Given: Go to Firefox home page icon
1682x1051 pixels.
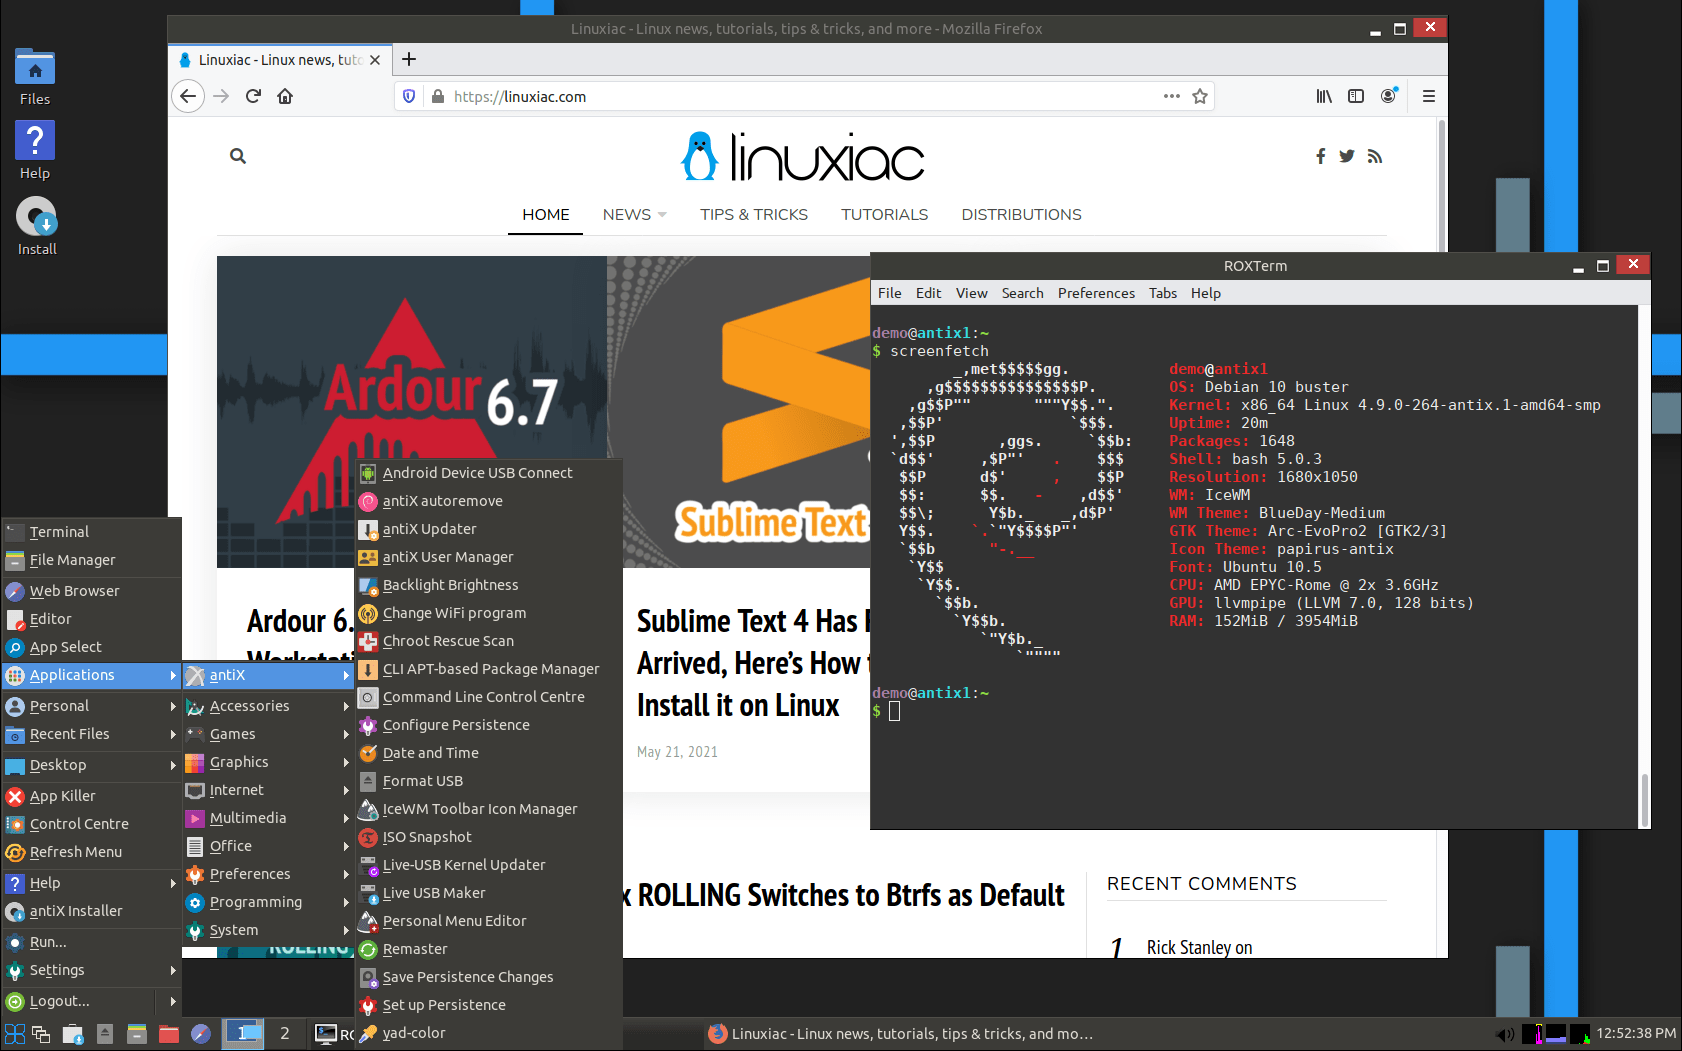Looking at the screenshot, I should [x=285, y=96].
